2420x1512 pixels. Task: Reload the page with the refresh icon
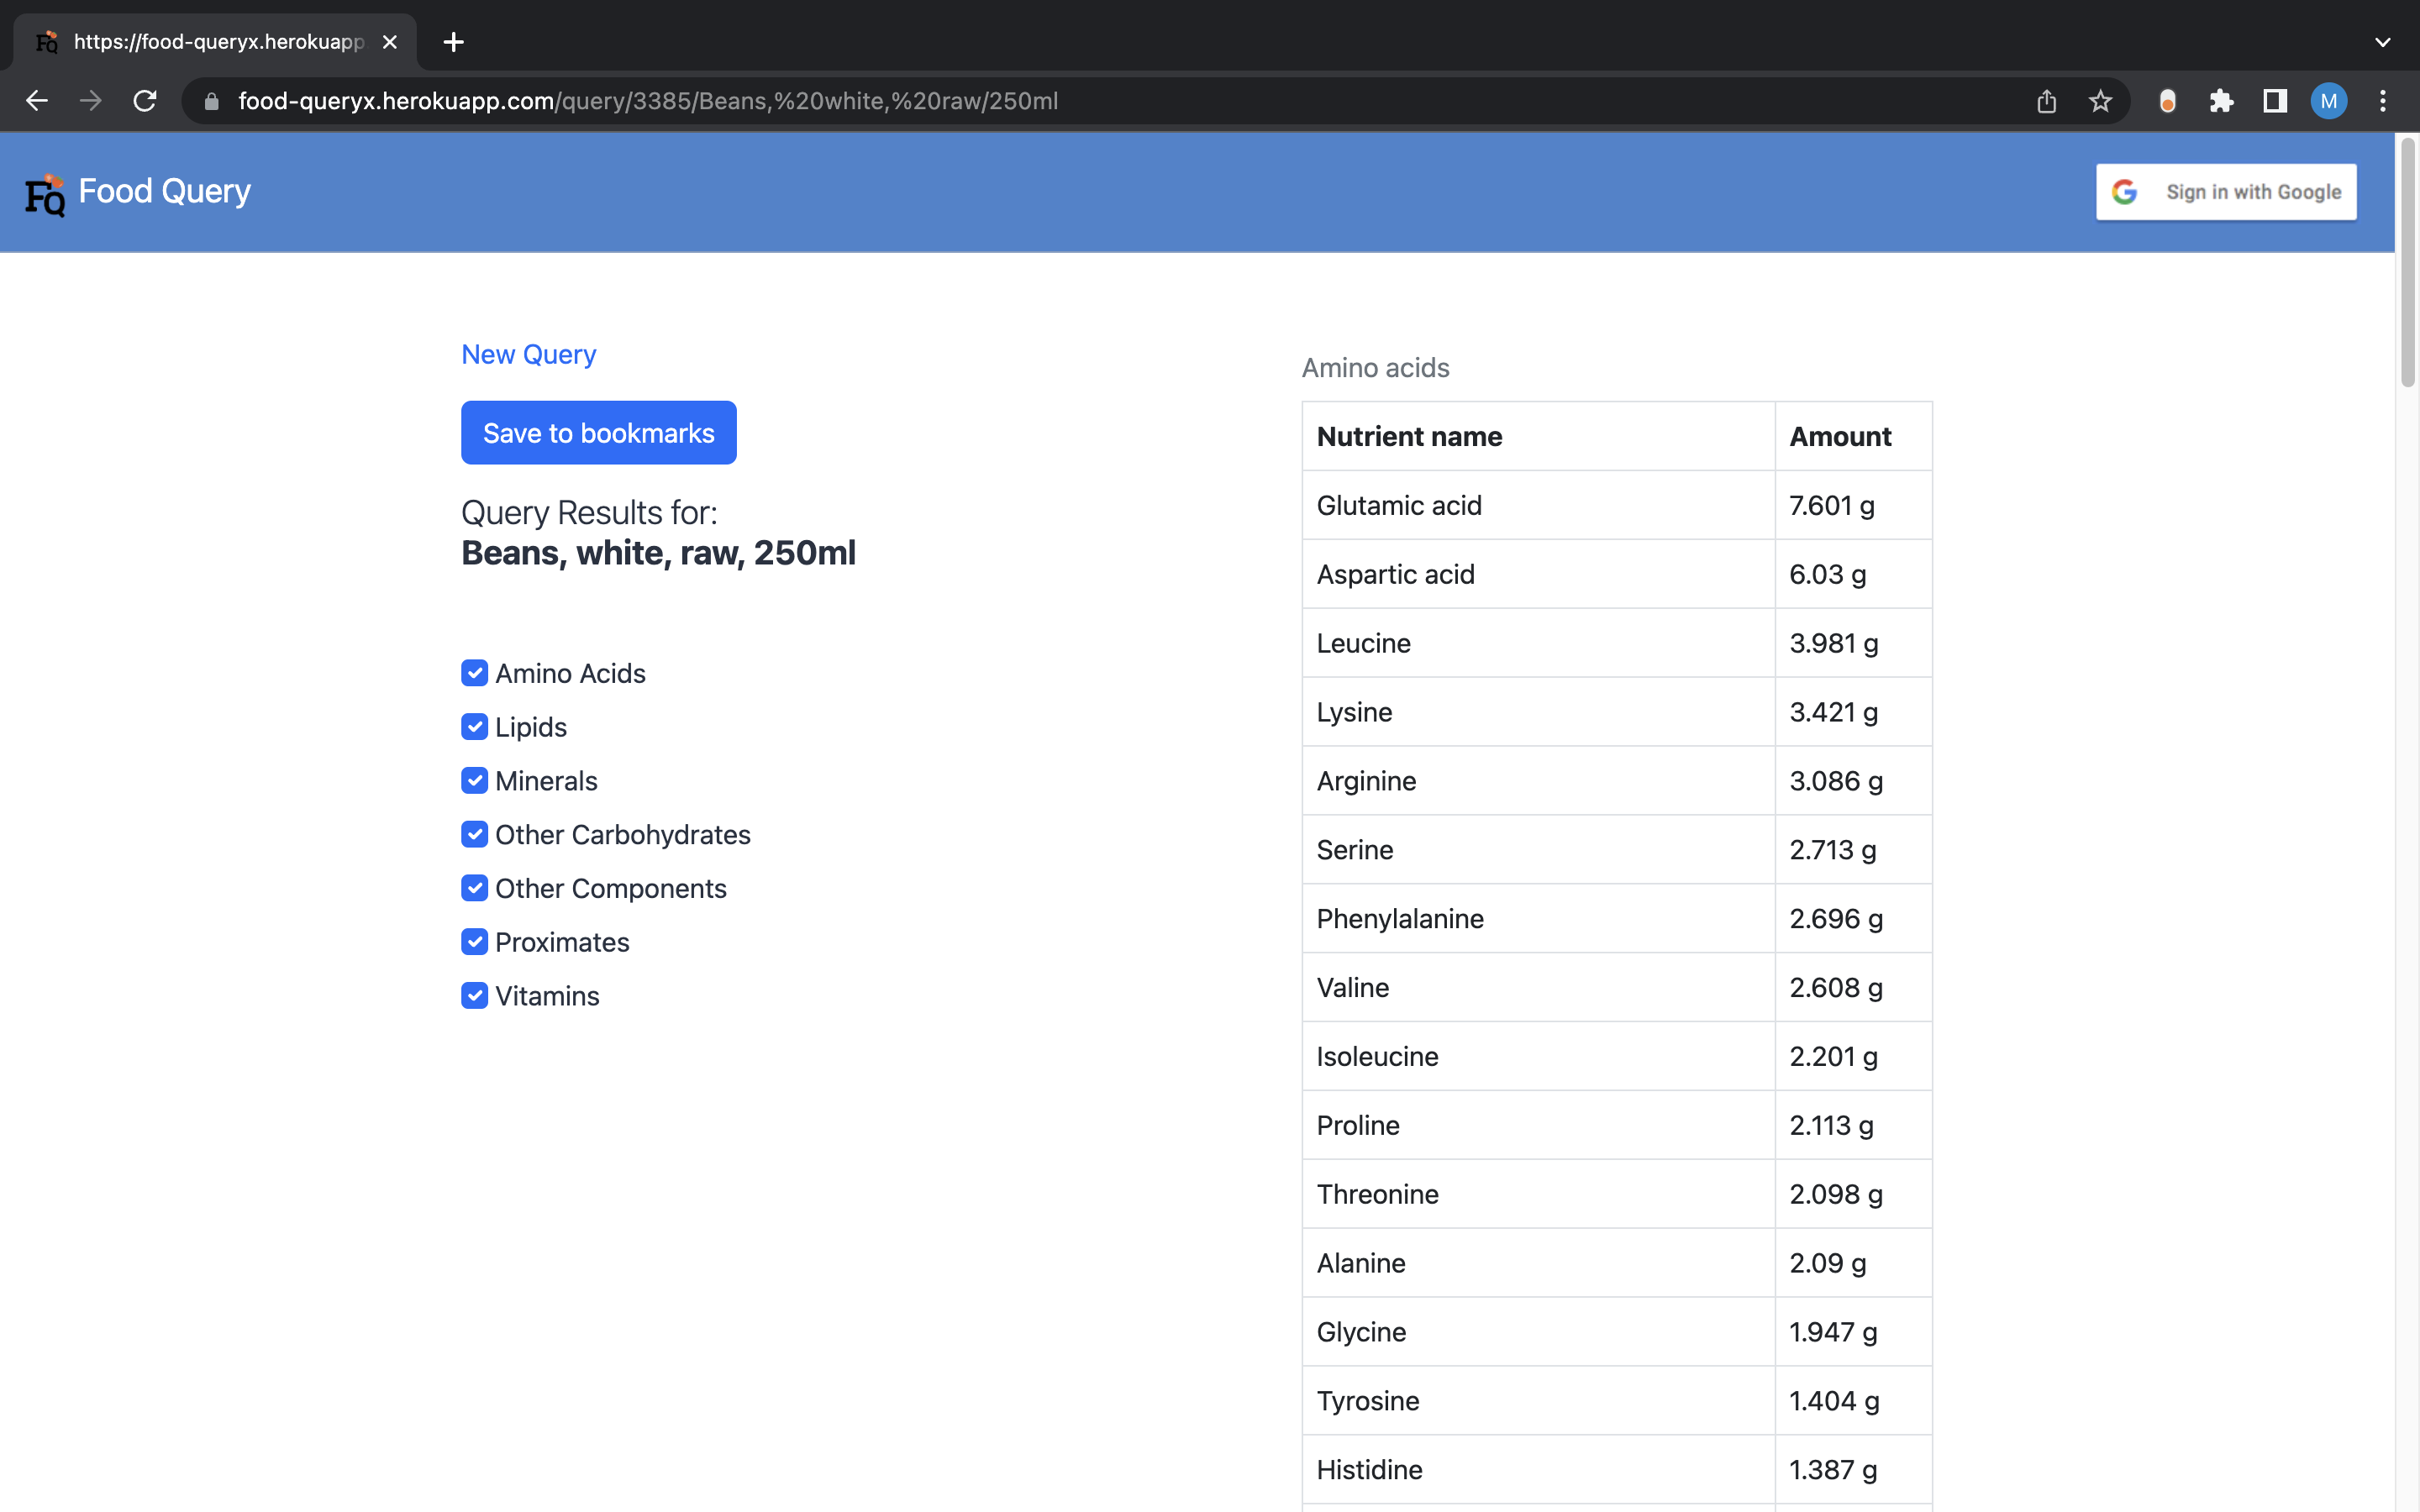point(145,101)
